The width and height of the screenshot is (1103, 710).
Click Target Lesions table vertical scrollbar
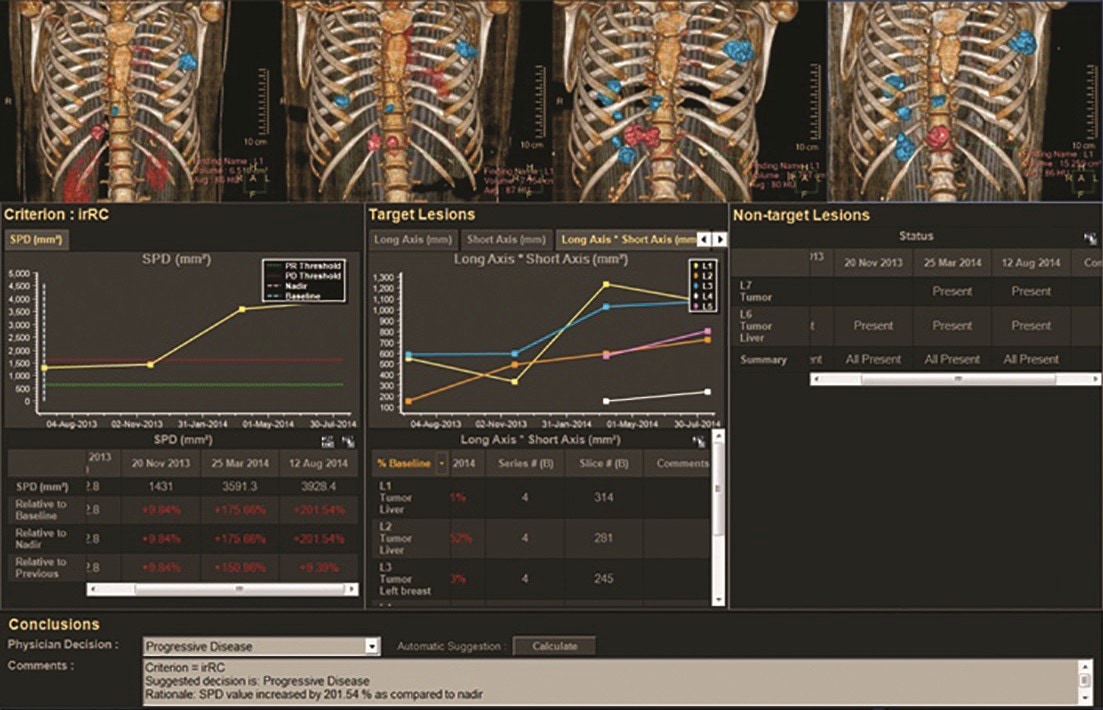point(717,520)
